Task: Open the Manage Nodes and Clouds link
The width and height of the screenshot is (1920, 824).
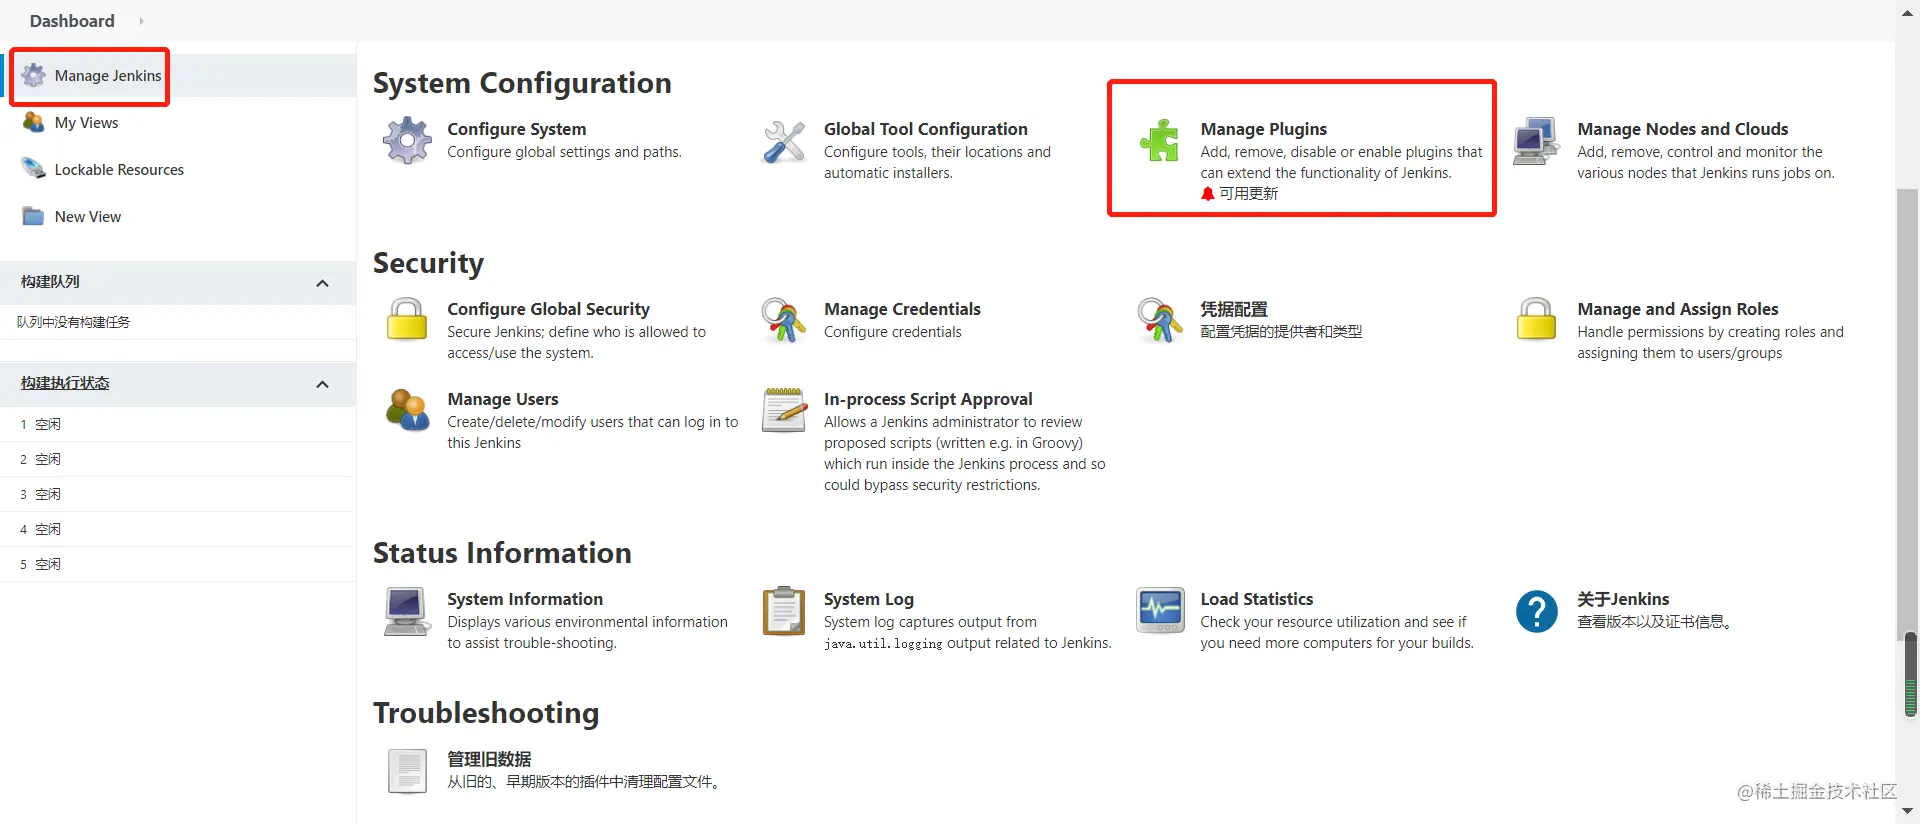Action: coord(1683,129)
